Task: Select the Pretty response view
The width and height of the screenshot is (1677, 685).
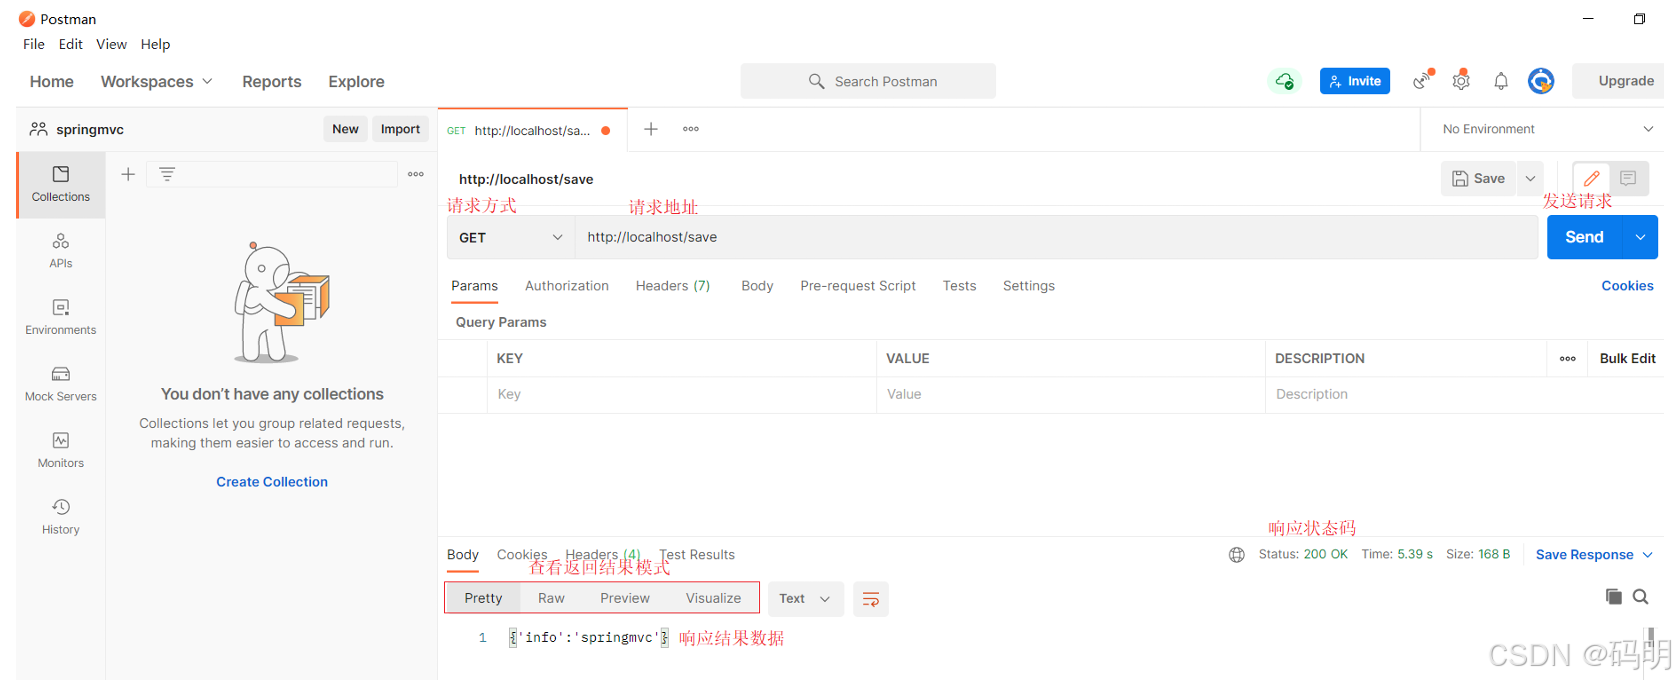Action: pyautogui.click(x=483, y=598)
